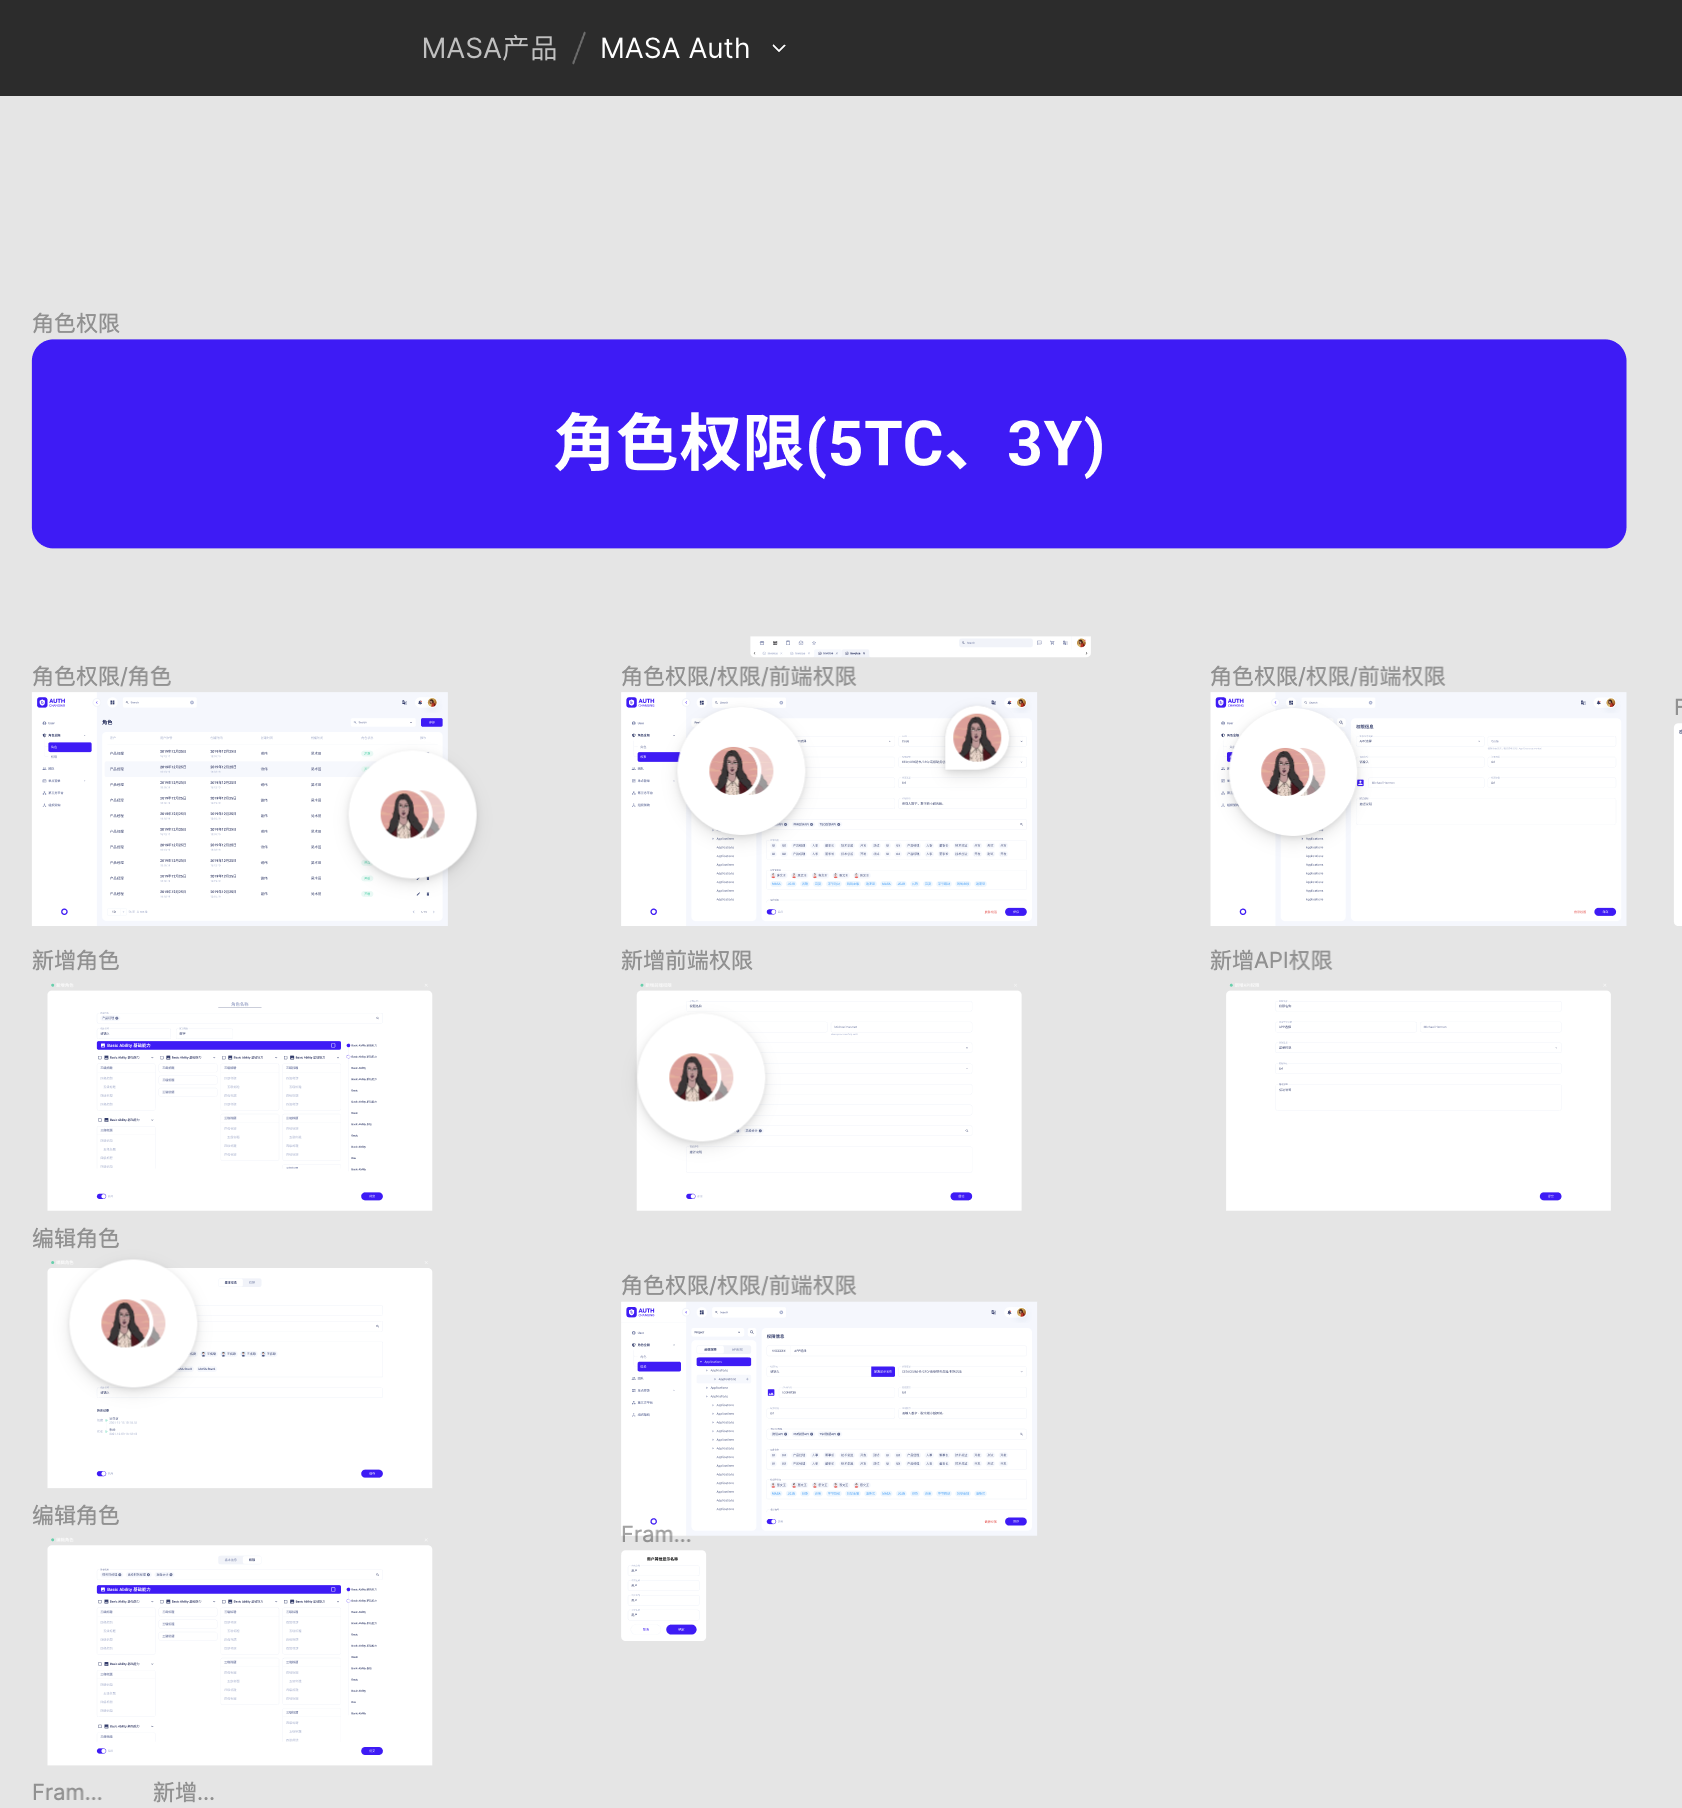Open the search filter dropdown in the 角色 list
The width and height of the screenshot is (1682, 1808).
(x=410, y=722)
